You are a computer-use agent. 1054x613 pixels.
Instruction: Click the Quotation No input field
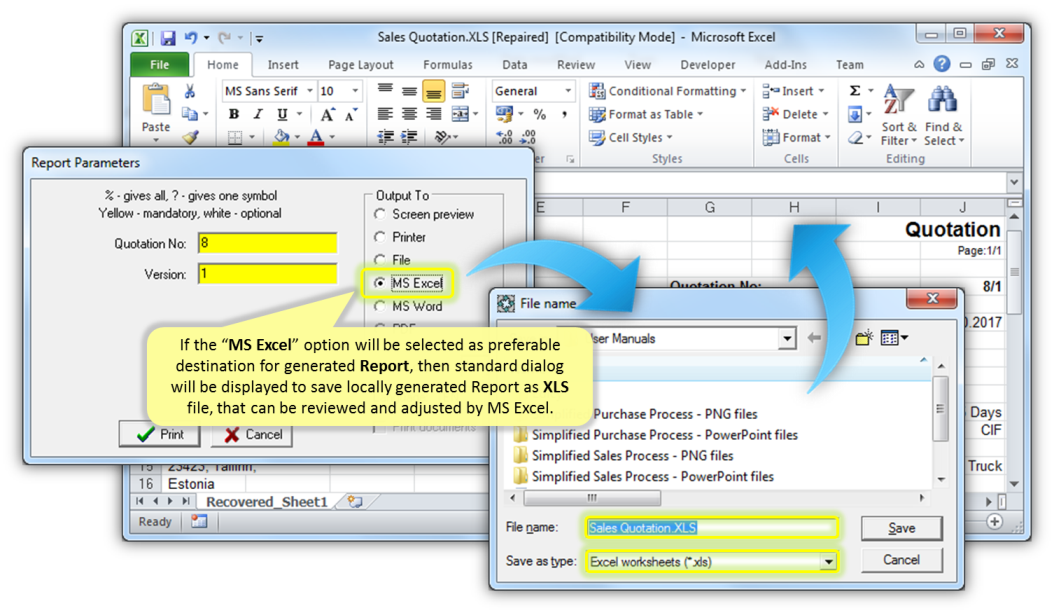pyautogui.click(x=268, y=243)
